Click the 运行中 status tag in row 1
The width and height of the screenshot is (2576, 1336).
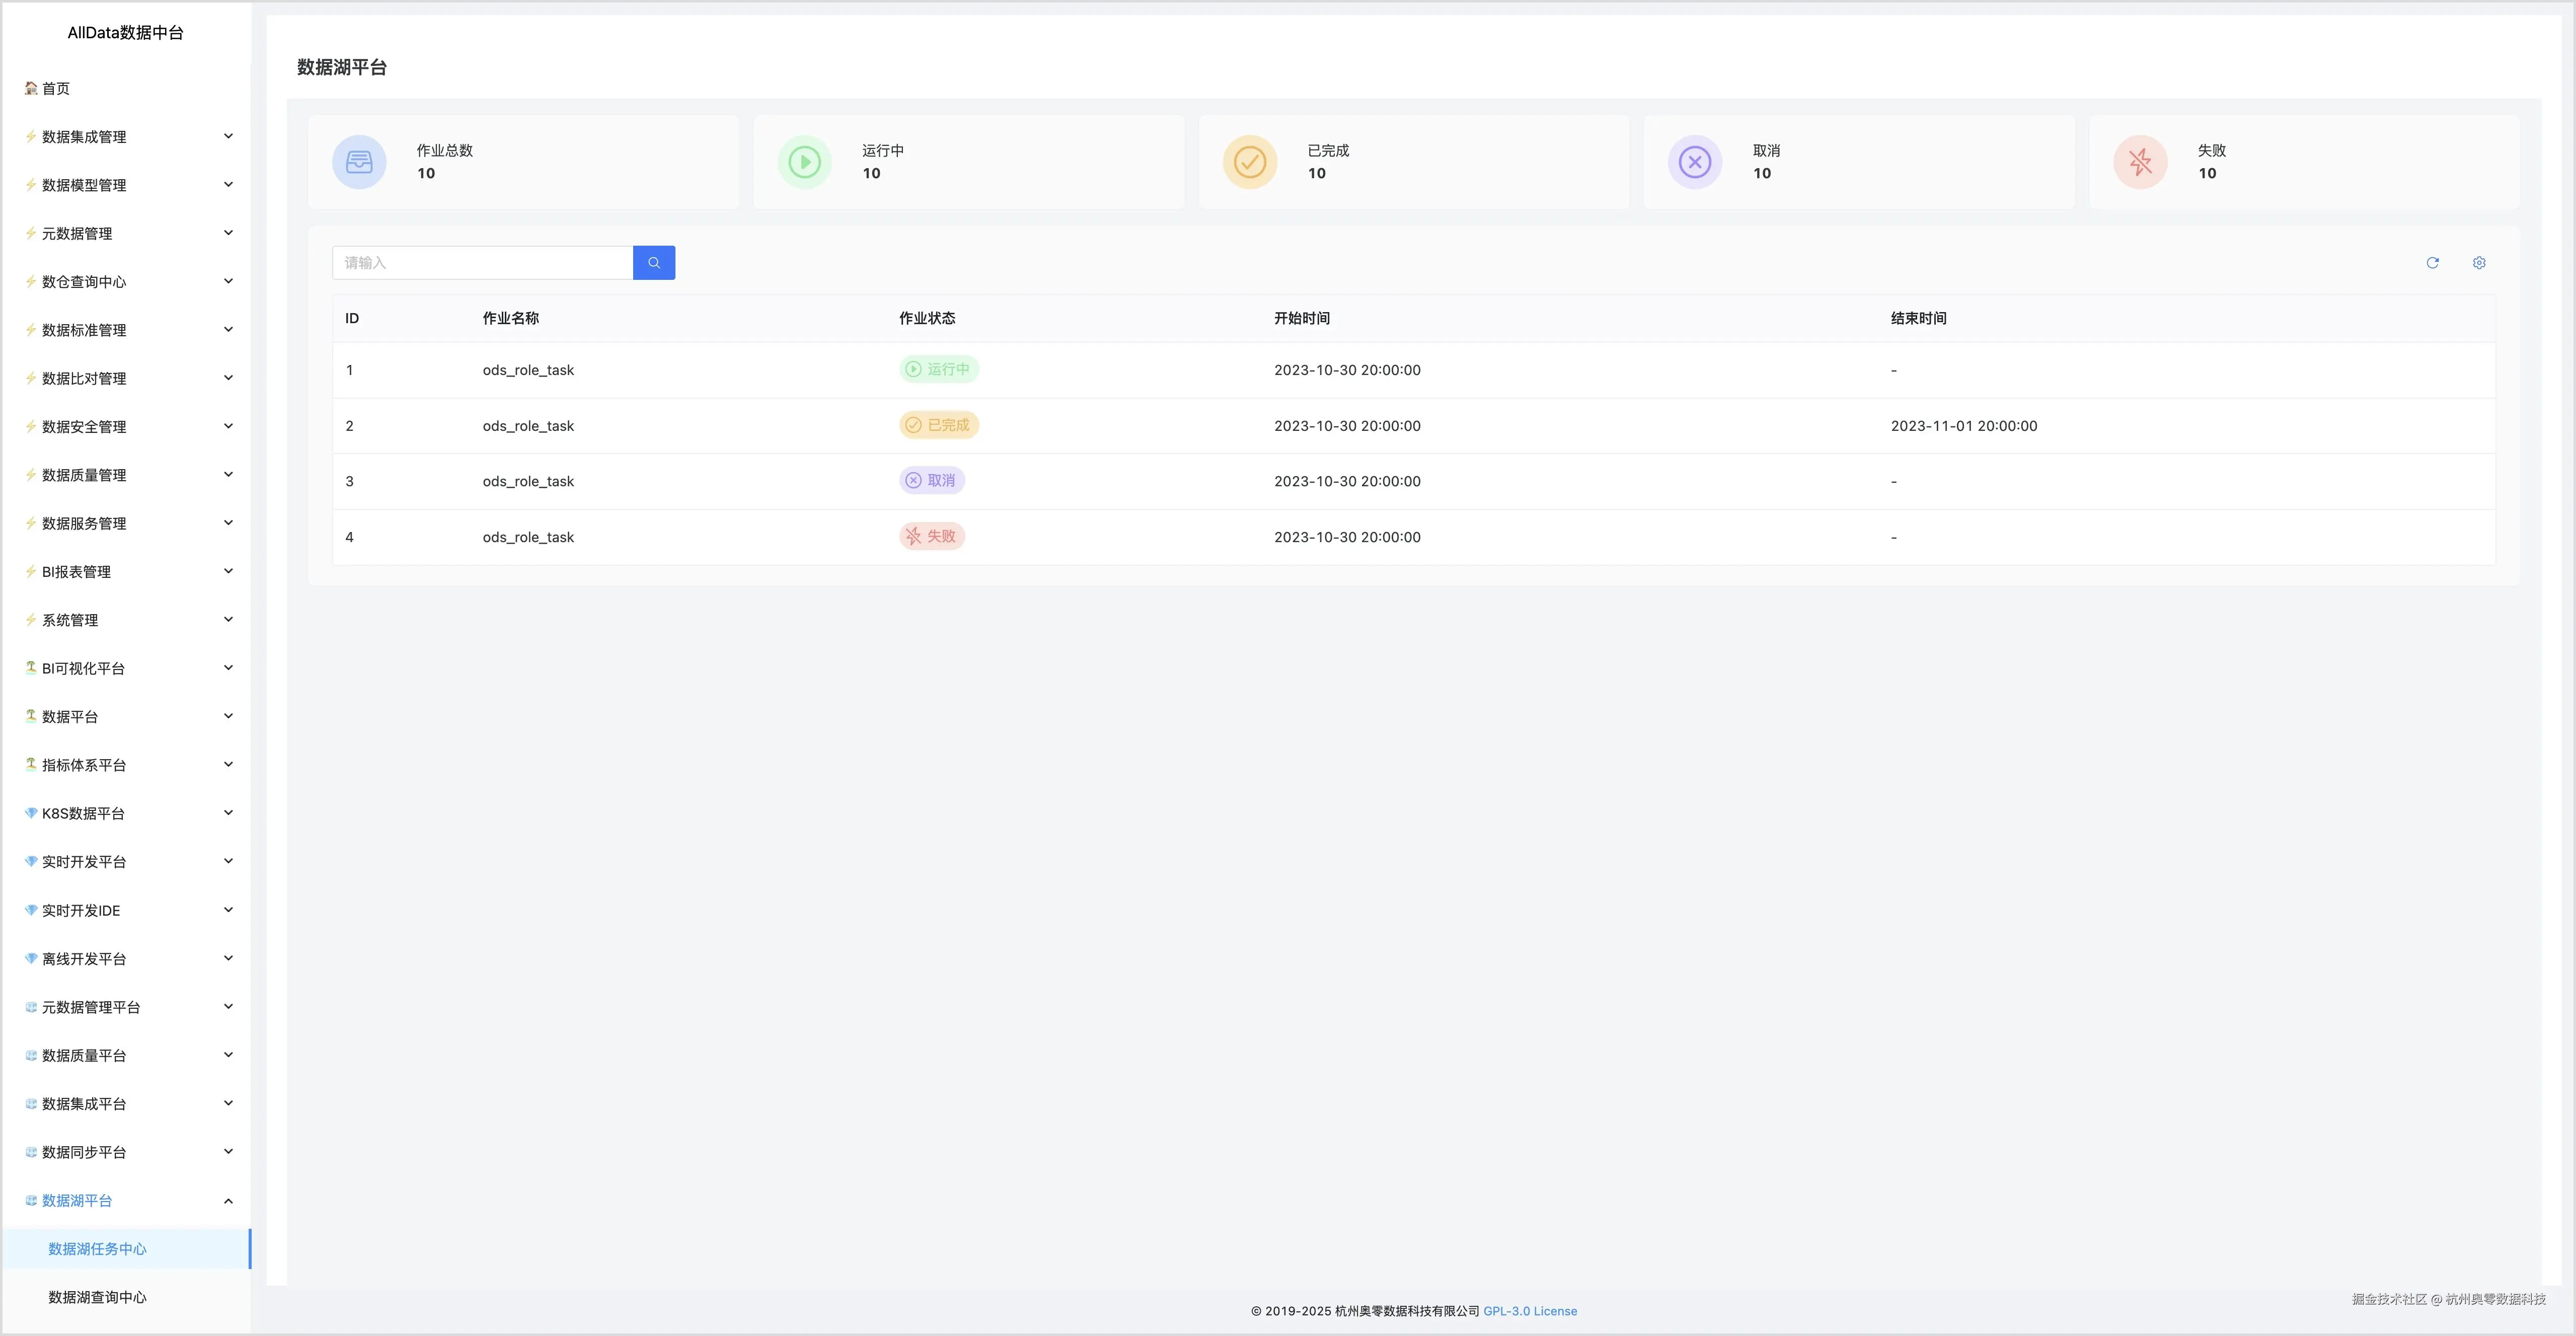tap(938, 369)
